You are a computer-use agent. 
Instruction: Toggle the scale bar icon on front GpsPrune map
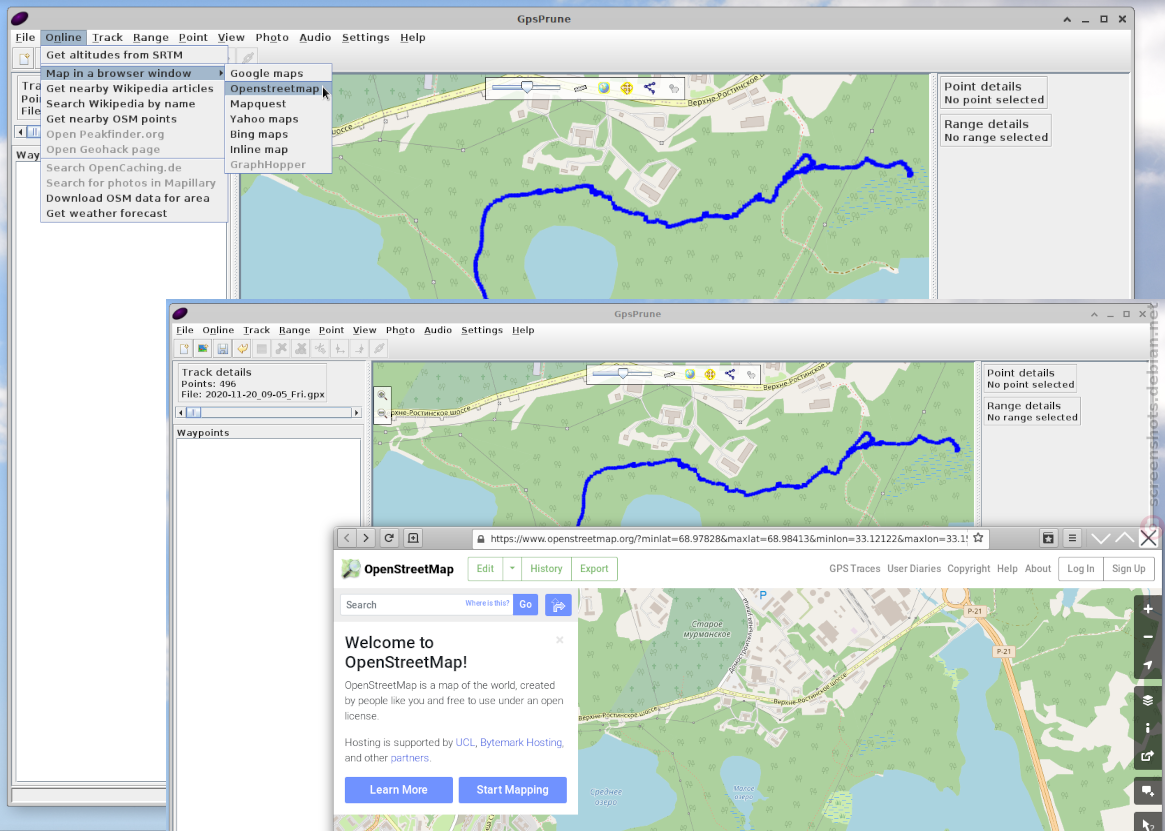[x=669, y=375]
